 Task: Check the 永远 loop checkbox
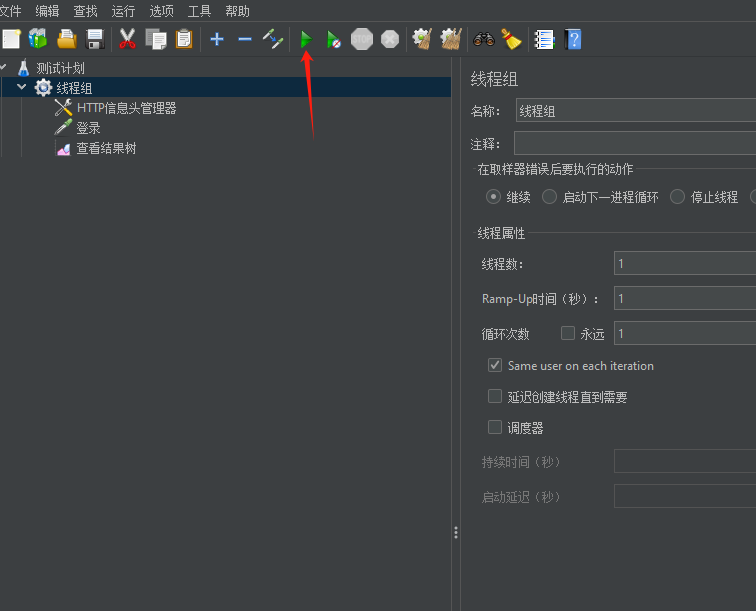[x=568, y=333]
